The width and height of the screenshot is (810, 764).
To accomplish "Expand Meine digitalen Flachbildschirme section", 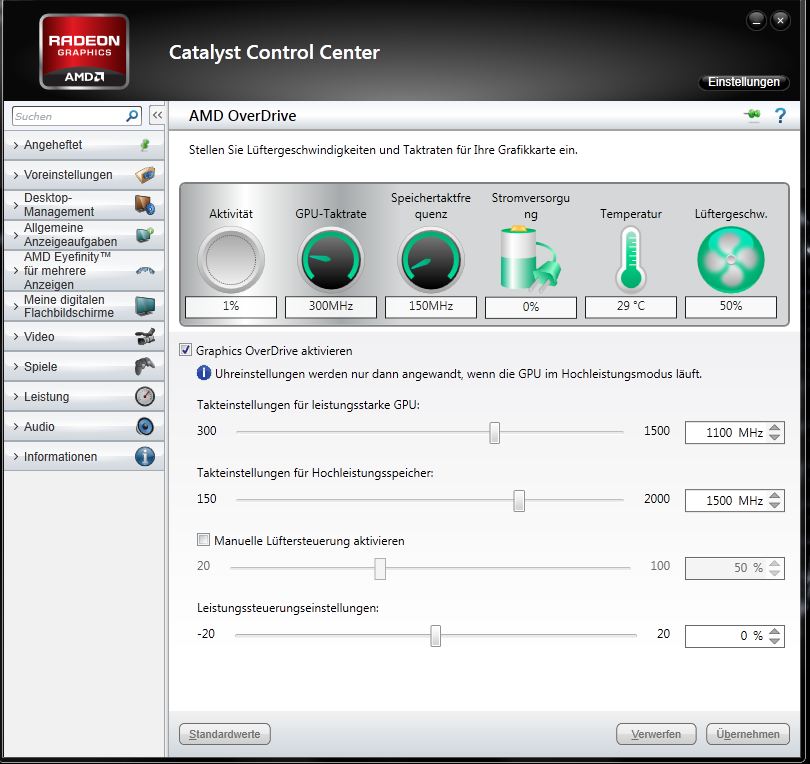I will click(16, 306).
